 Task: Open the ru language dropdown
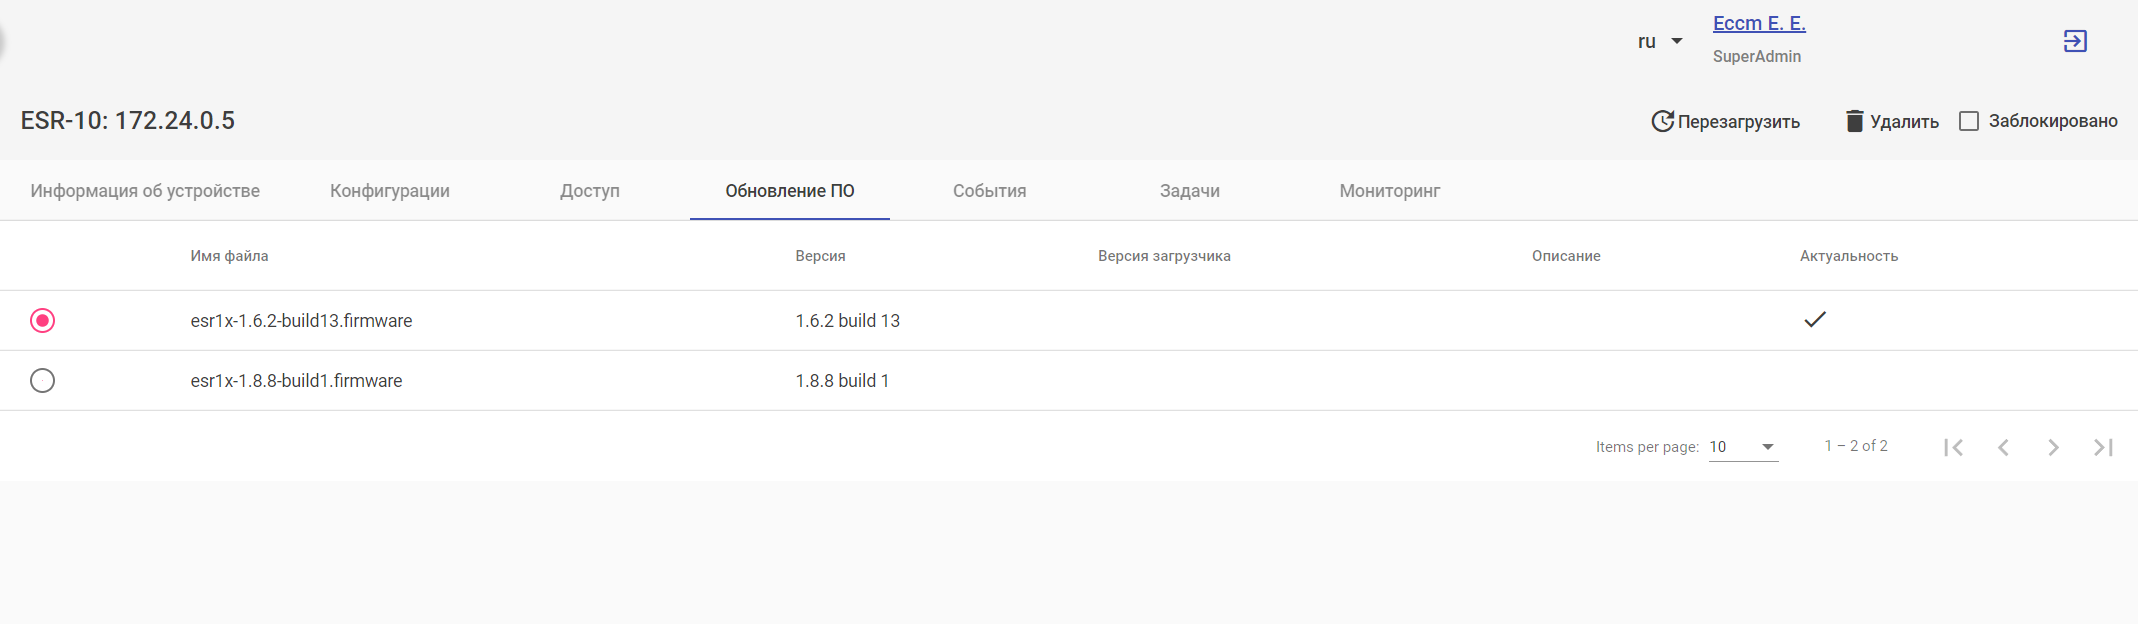(1660, 41)
